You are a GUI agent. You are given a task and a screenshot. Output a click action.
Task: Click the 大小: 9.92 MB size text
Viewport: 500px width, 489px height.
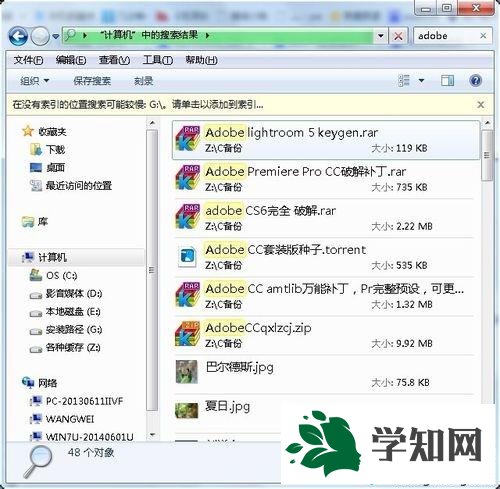click(x=402, y=343)
